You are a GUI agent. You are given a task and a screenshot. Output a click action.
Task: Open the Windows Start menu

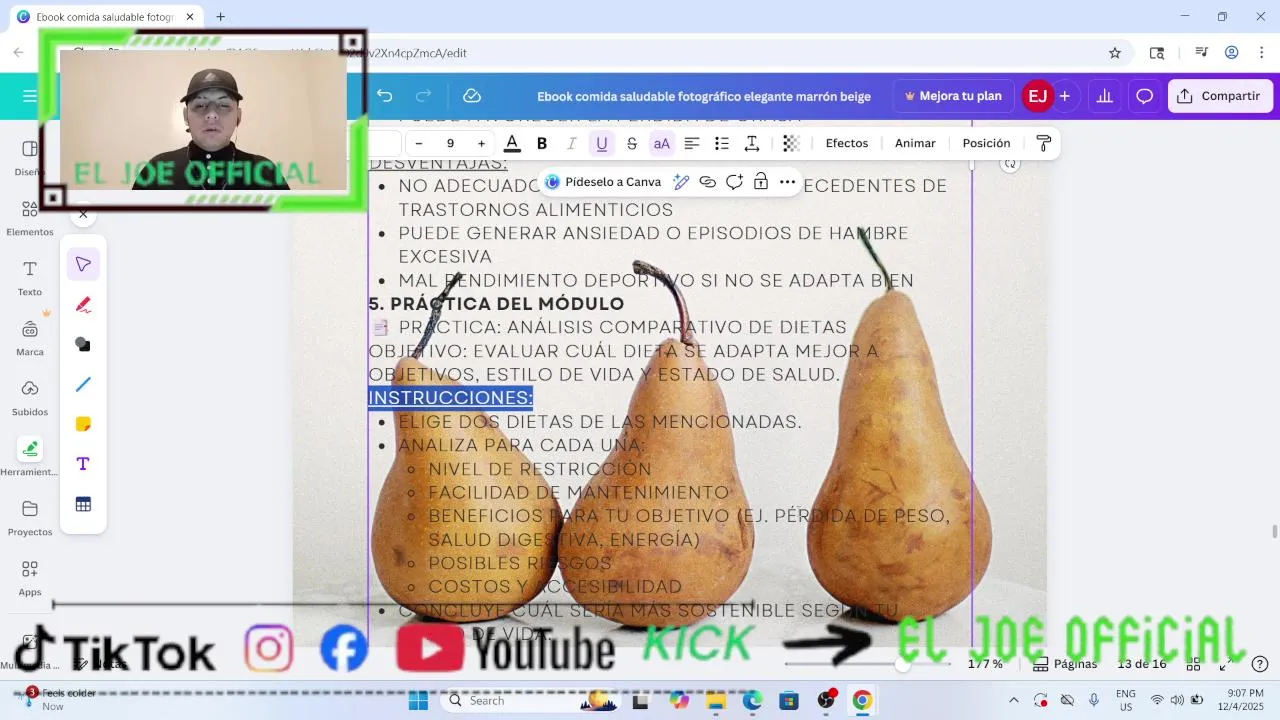(x=418, y=701)
